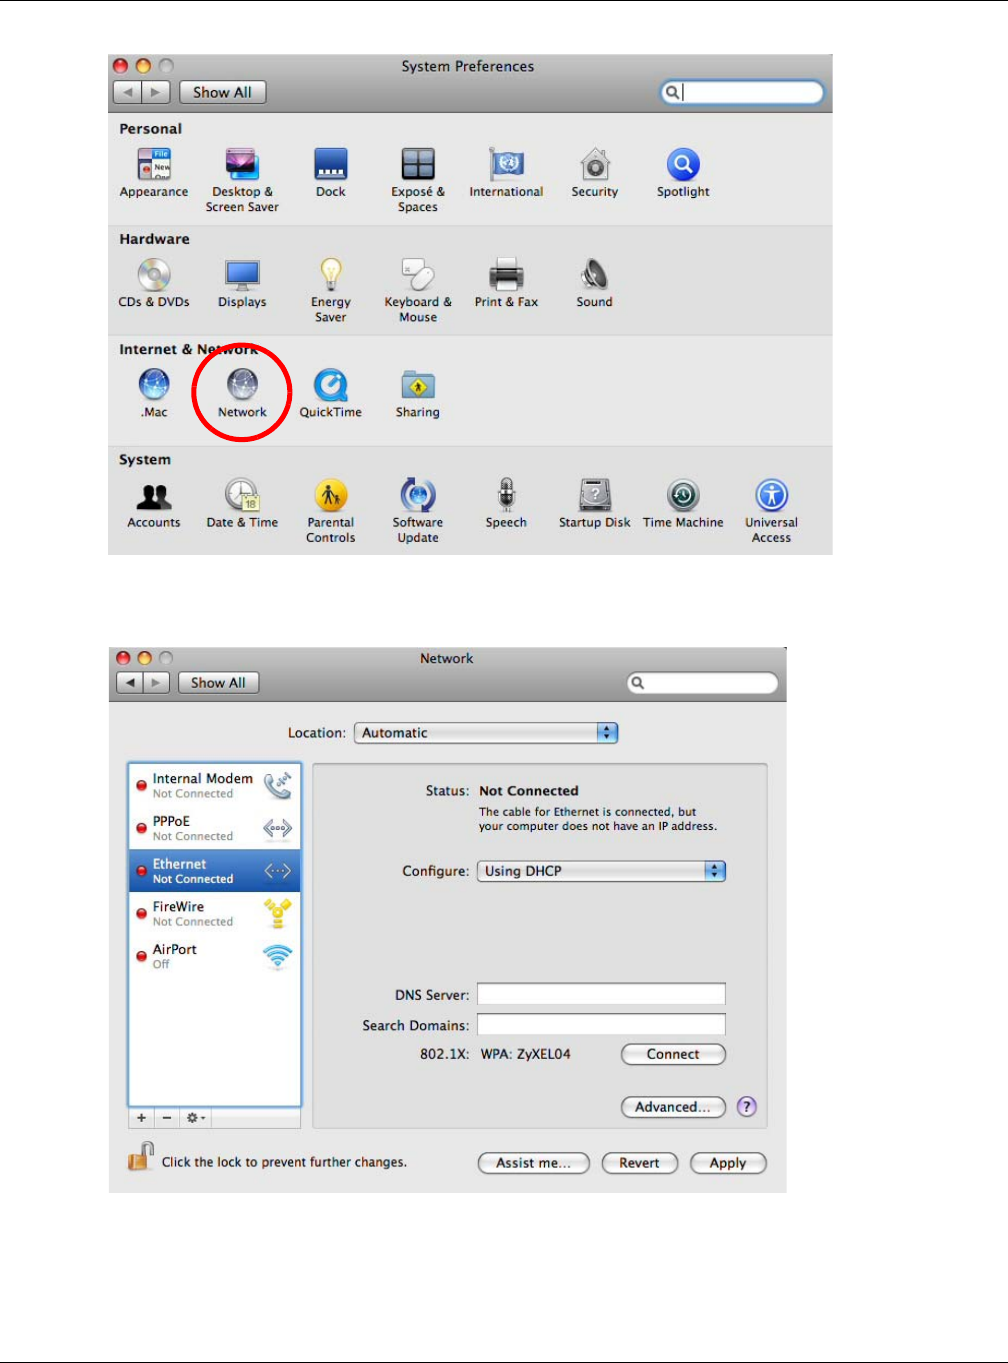This screenshot has height=1363, width=1008.
Task: Open Displays preferences
Action: tap(242, 282)
